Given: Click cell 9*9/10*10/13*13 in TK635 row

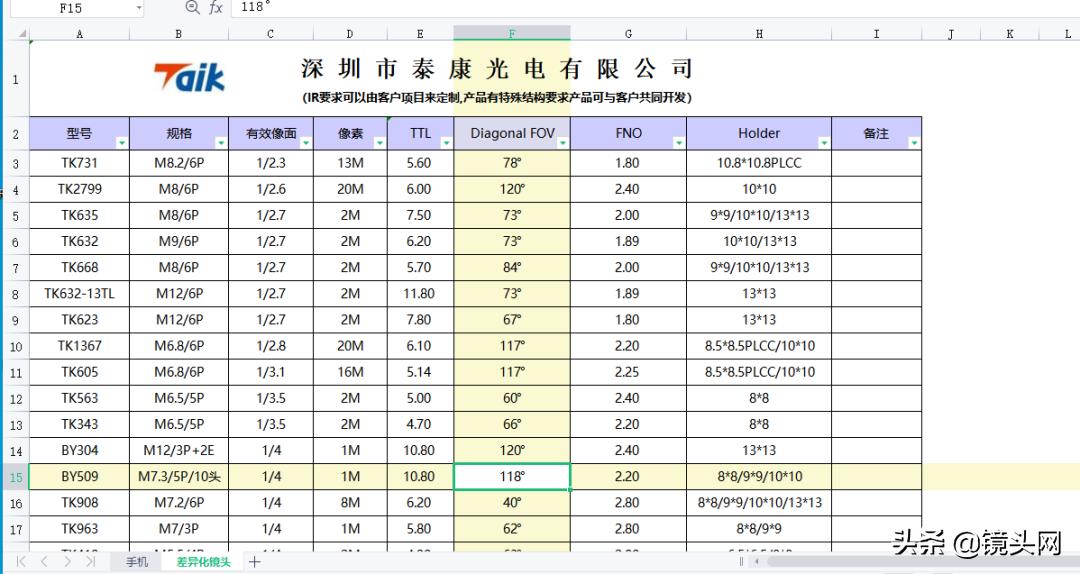Looking at the screenshot, I should (759, 216).
